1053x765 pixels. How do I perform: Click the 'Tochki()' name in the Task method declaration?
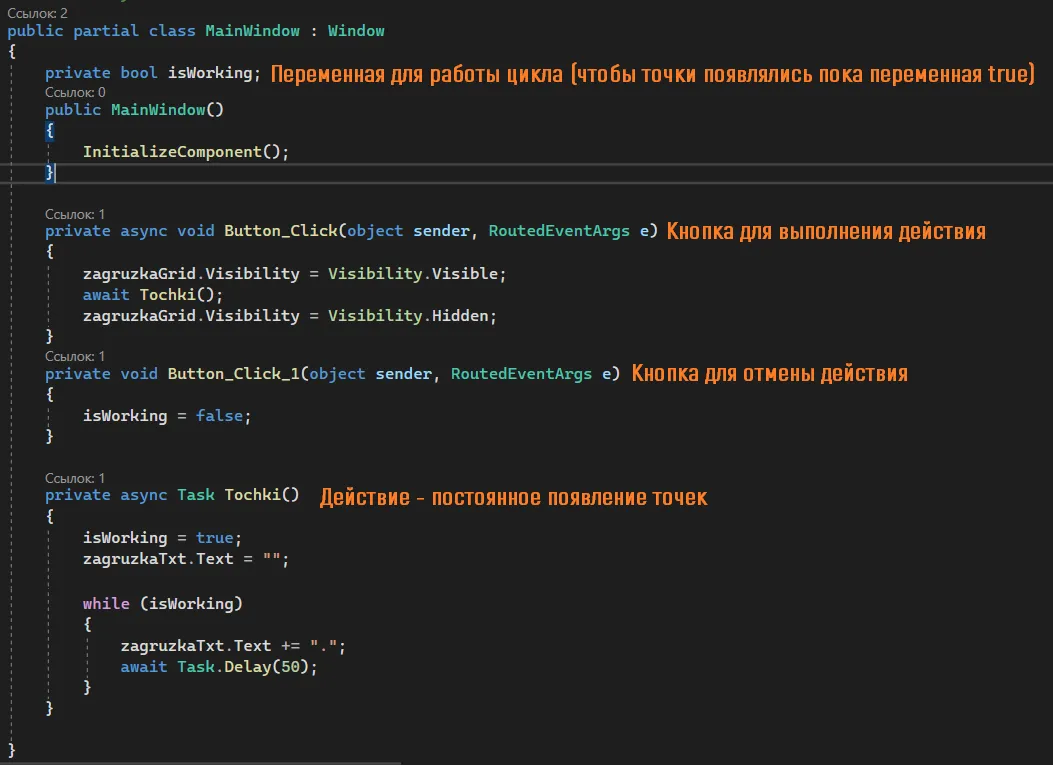[x=262, y=495]
